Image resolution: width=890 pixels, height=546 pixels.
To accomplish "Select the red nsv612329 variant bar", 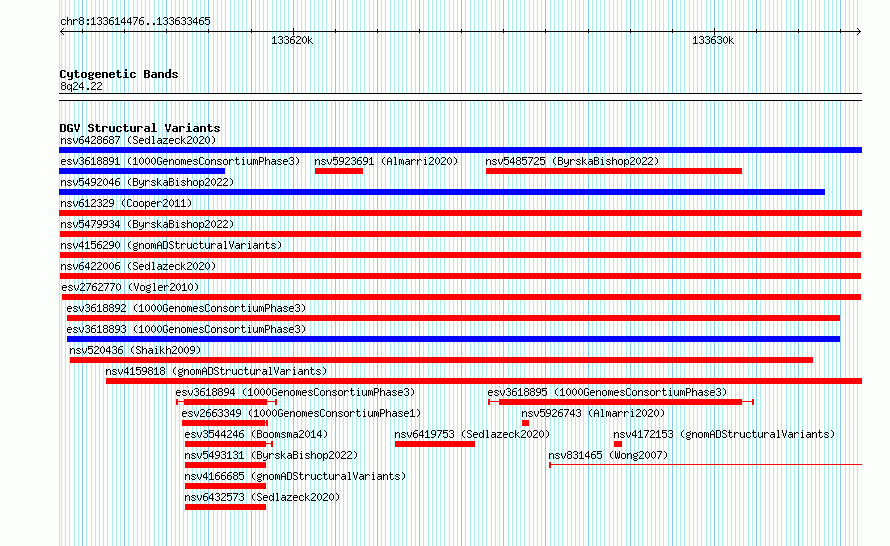I will pyautogui.click(x=460, y=213).
